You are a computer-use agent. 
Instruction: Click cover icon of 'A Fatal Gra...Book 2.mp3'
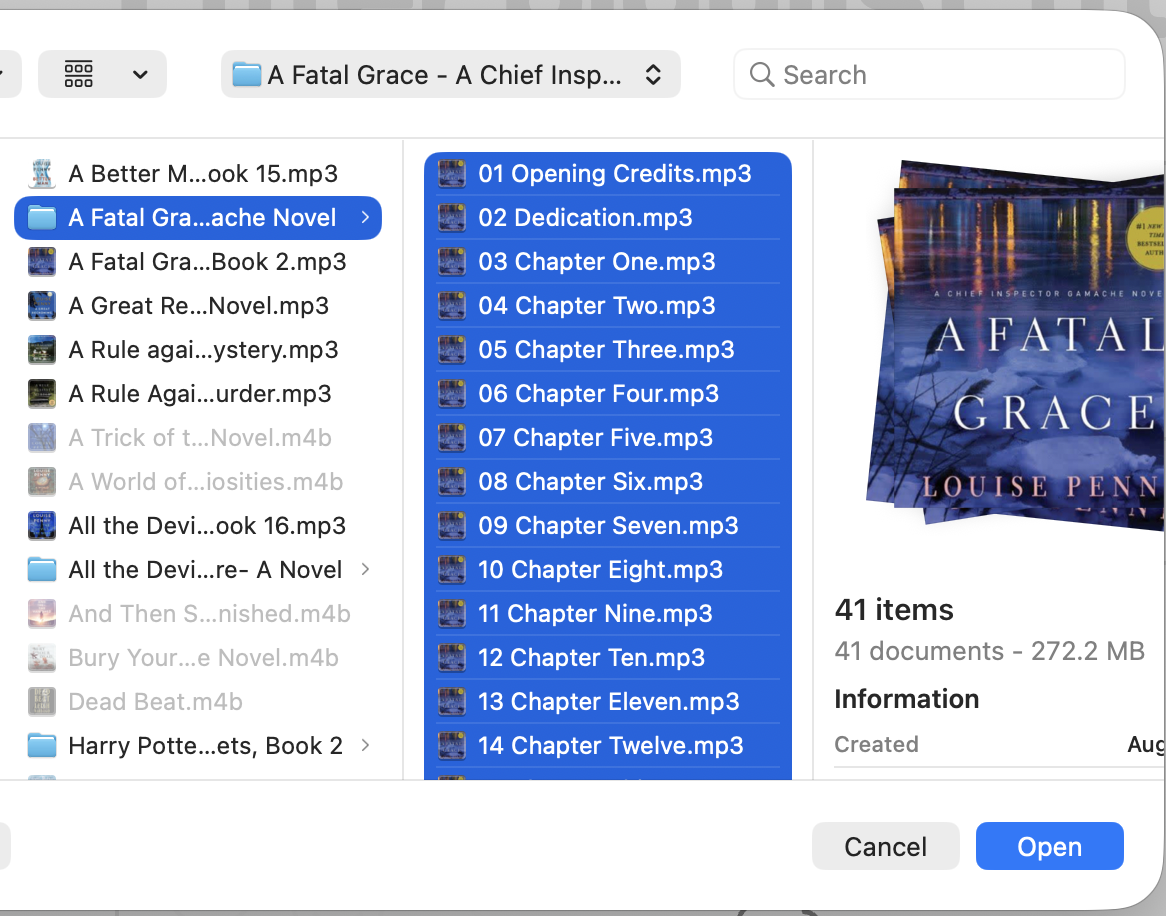point(42,262)
